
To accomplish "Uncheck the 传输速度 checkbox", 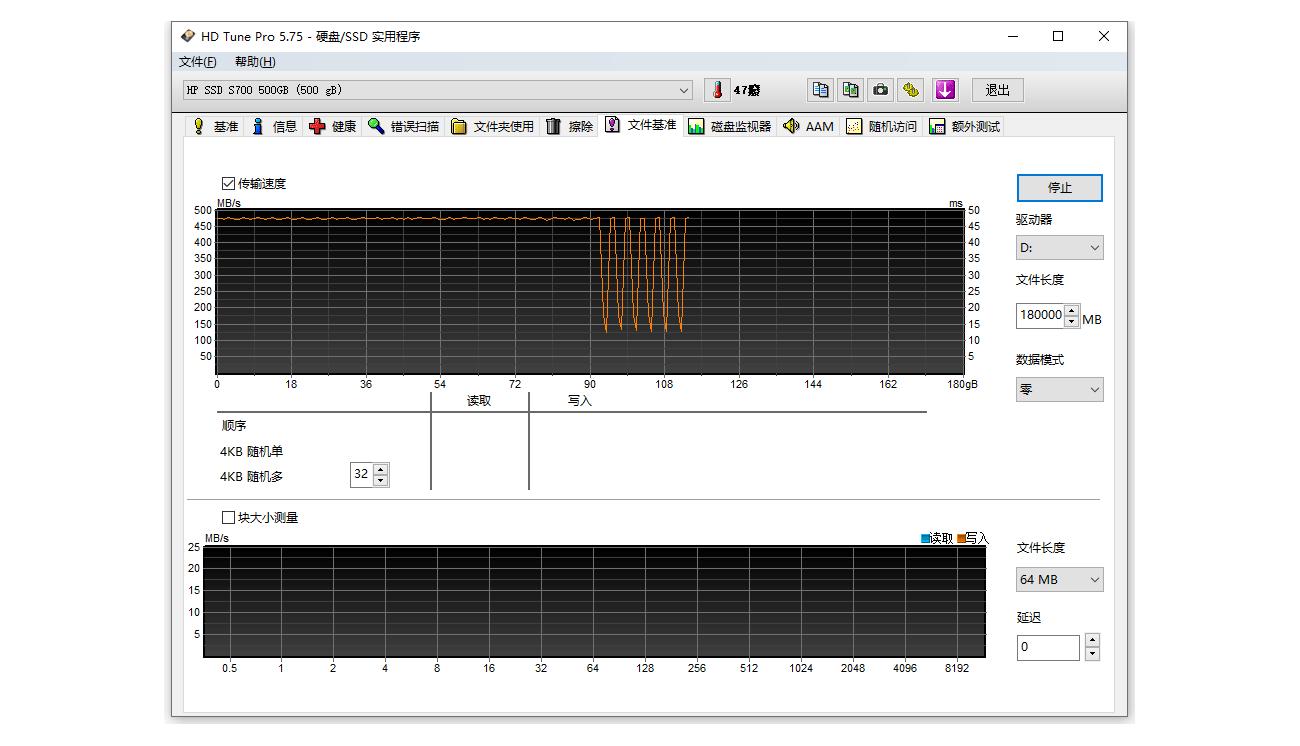I will tap(228, 184).
